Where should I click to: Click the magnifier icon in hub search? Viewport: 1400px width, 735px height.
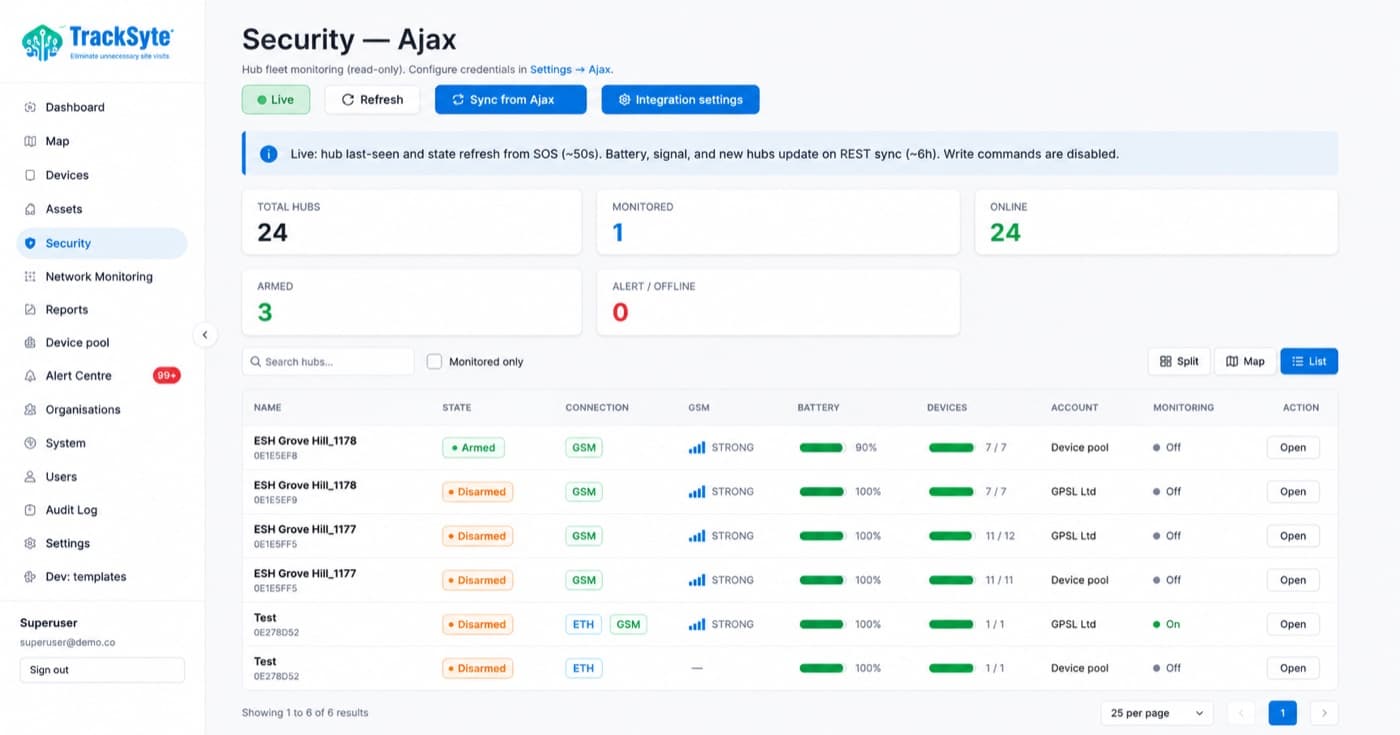pos(256,362)
